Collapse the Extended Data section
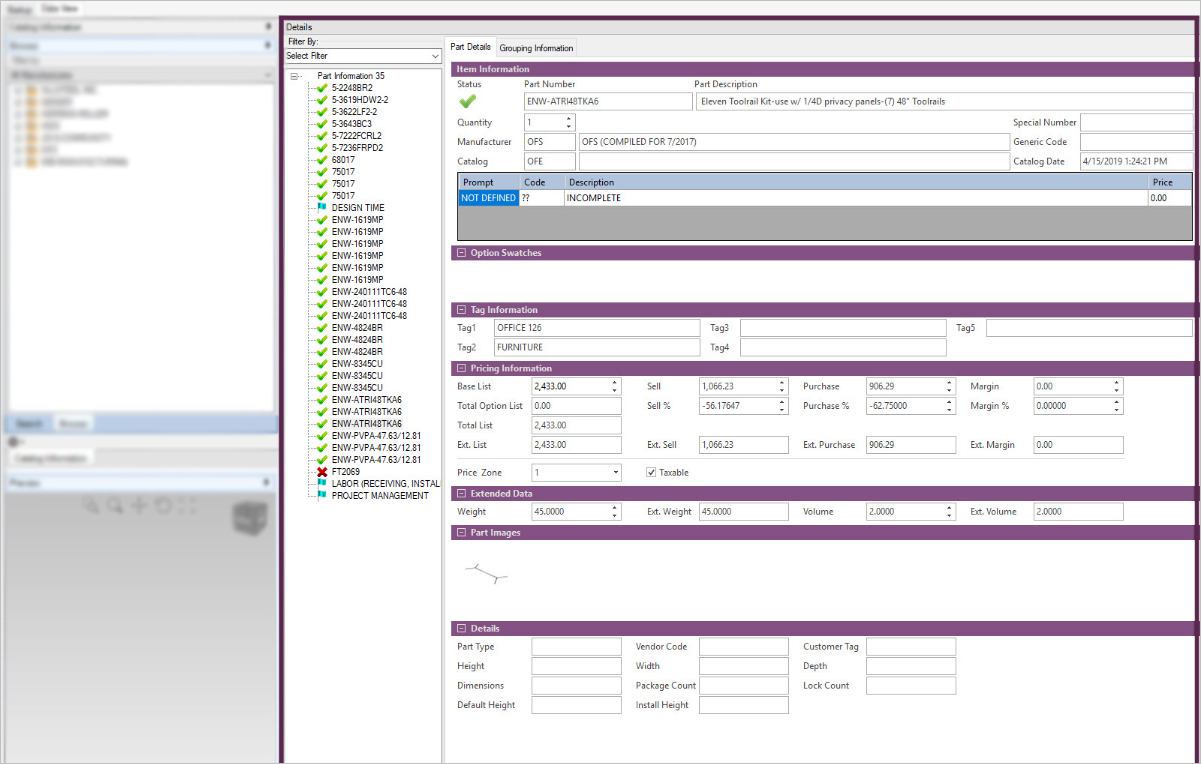Viewport: 1201px width, 764px height. (460, 493)
